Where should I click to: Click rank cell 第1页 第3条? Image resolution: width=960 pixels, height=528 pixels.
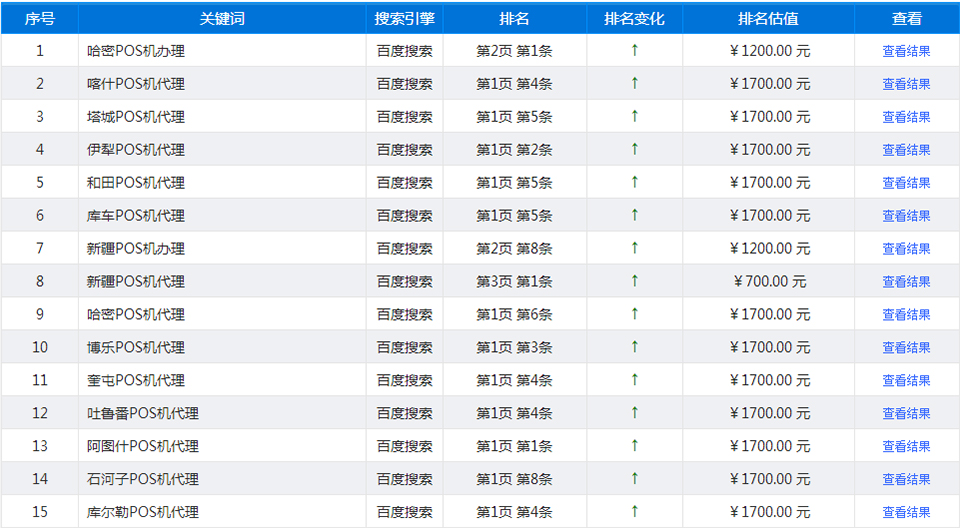click(514, 347)
